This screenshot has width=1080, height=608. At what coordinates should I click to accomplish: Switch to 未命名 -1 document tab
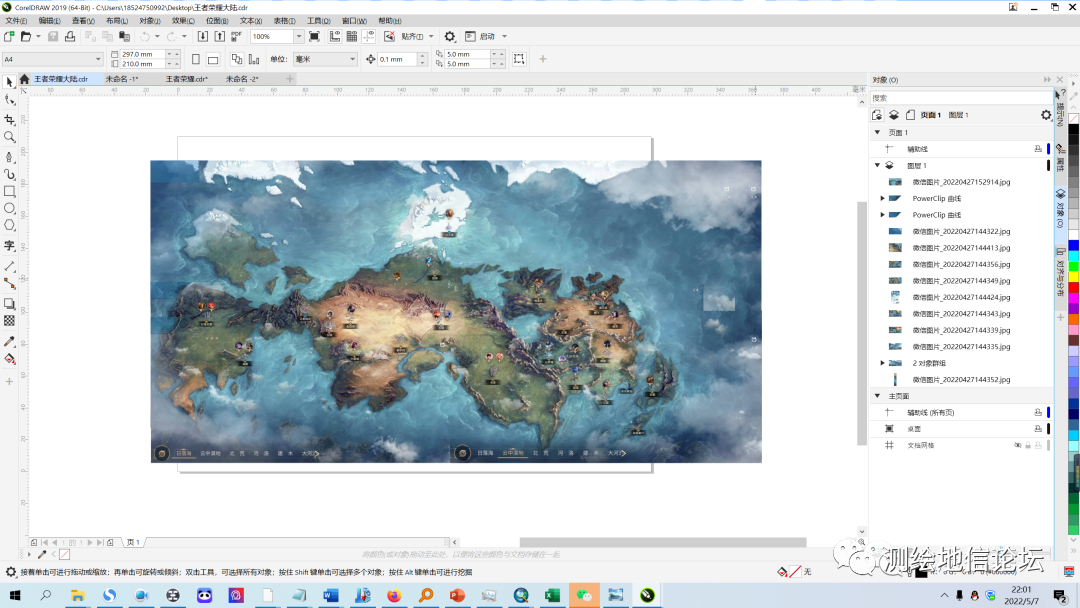(x=122, y=79)
